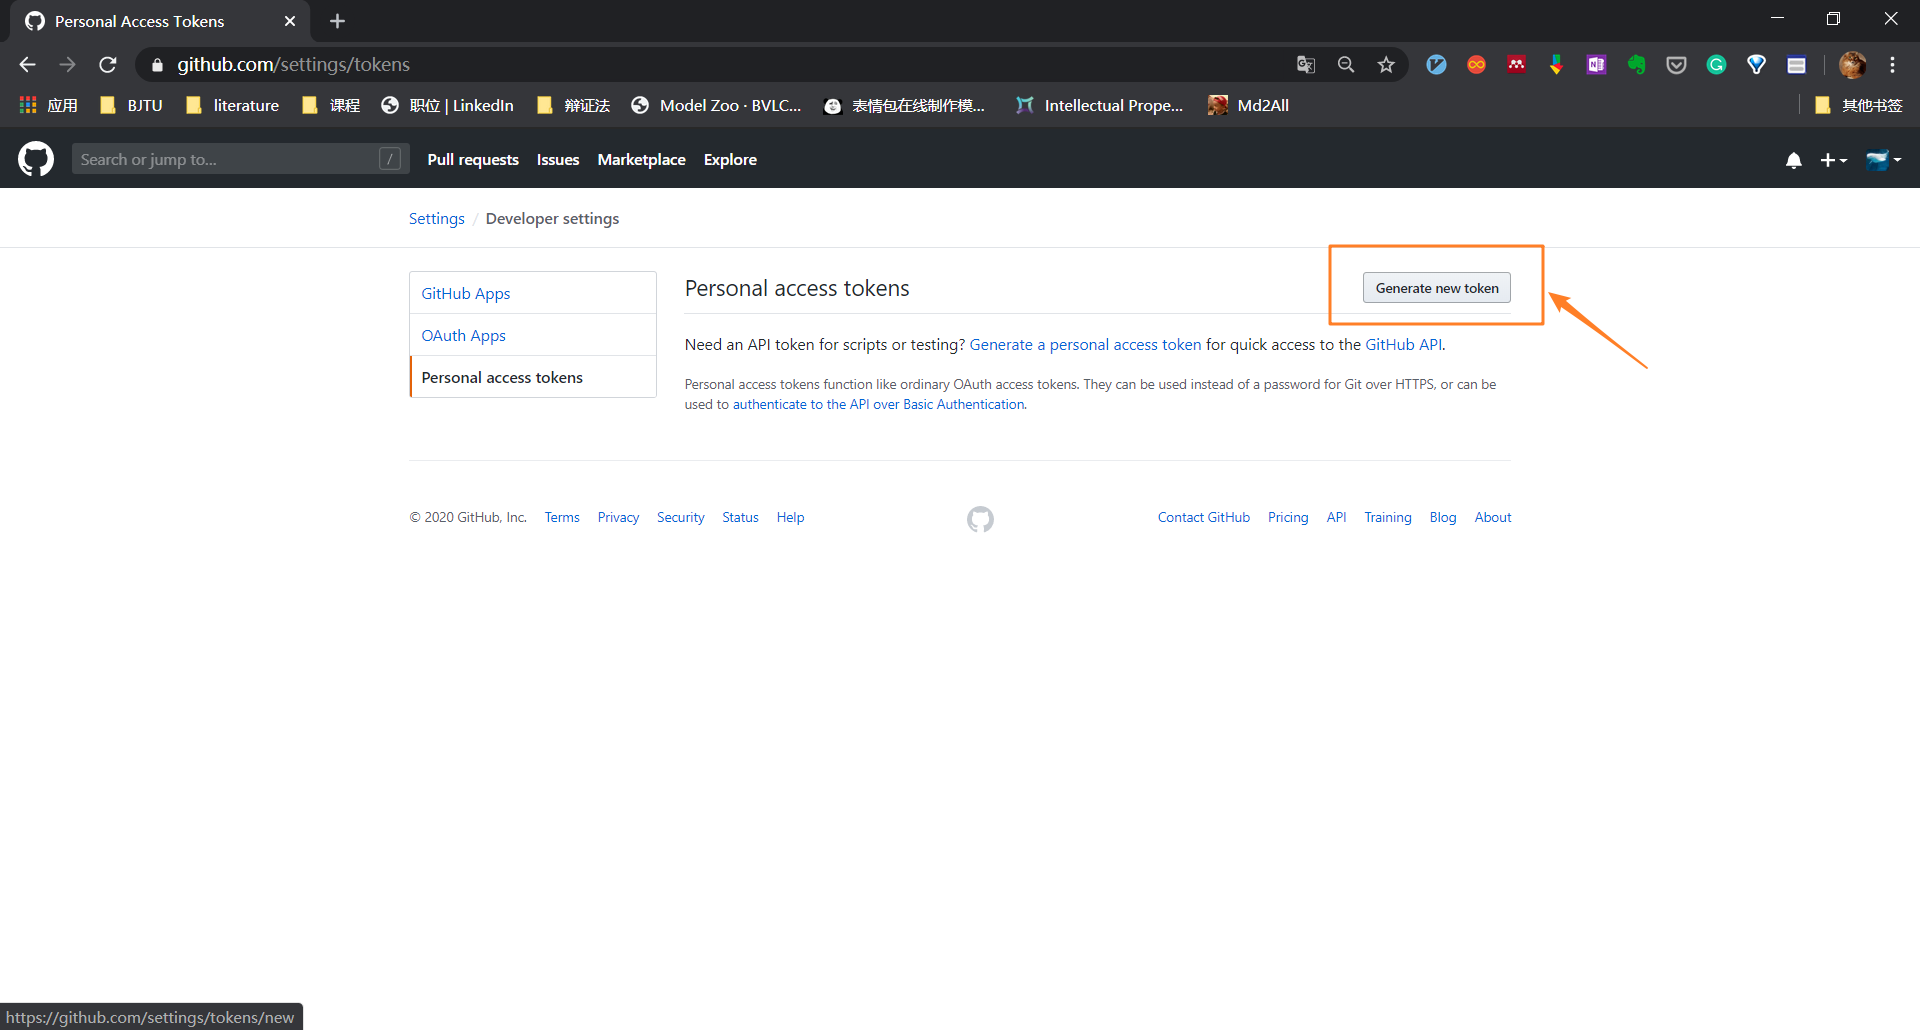Open the Privacy footer link
Screen dimensions: 1920x1030
[x=618, y=518]
